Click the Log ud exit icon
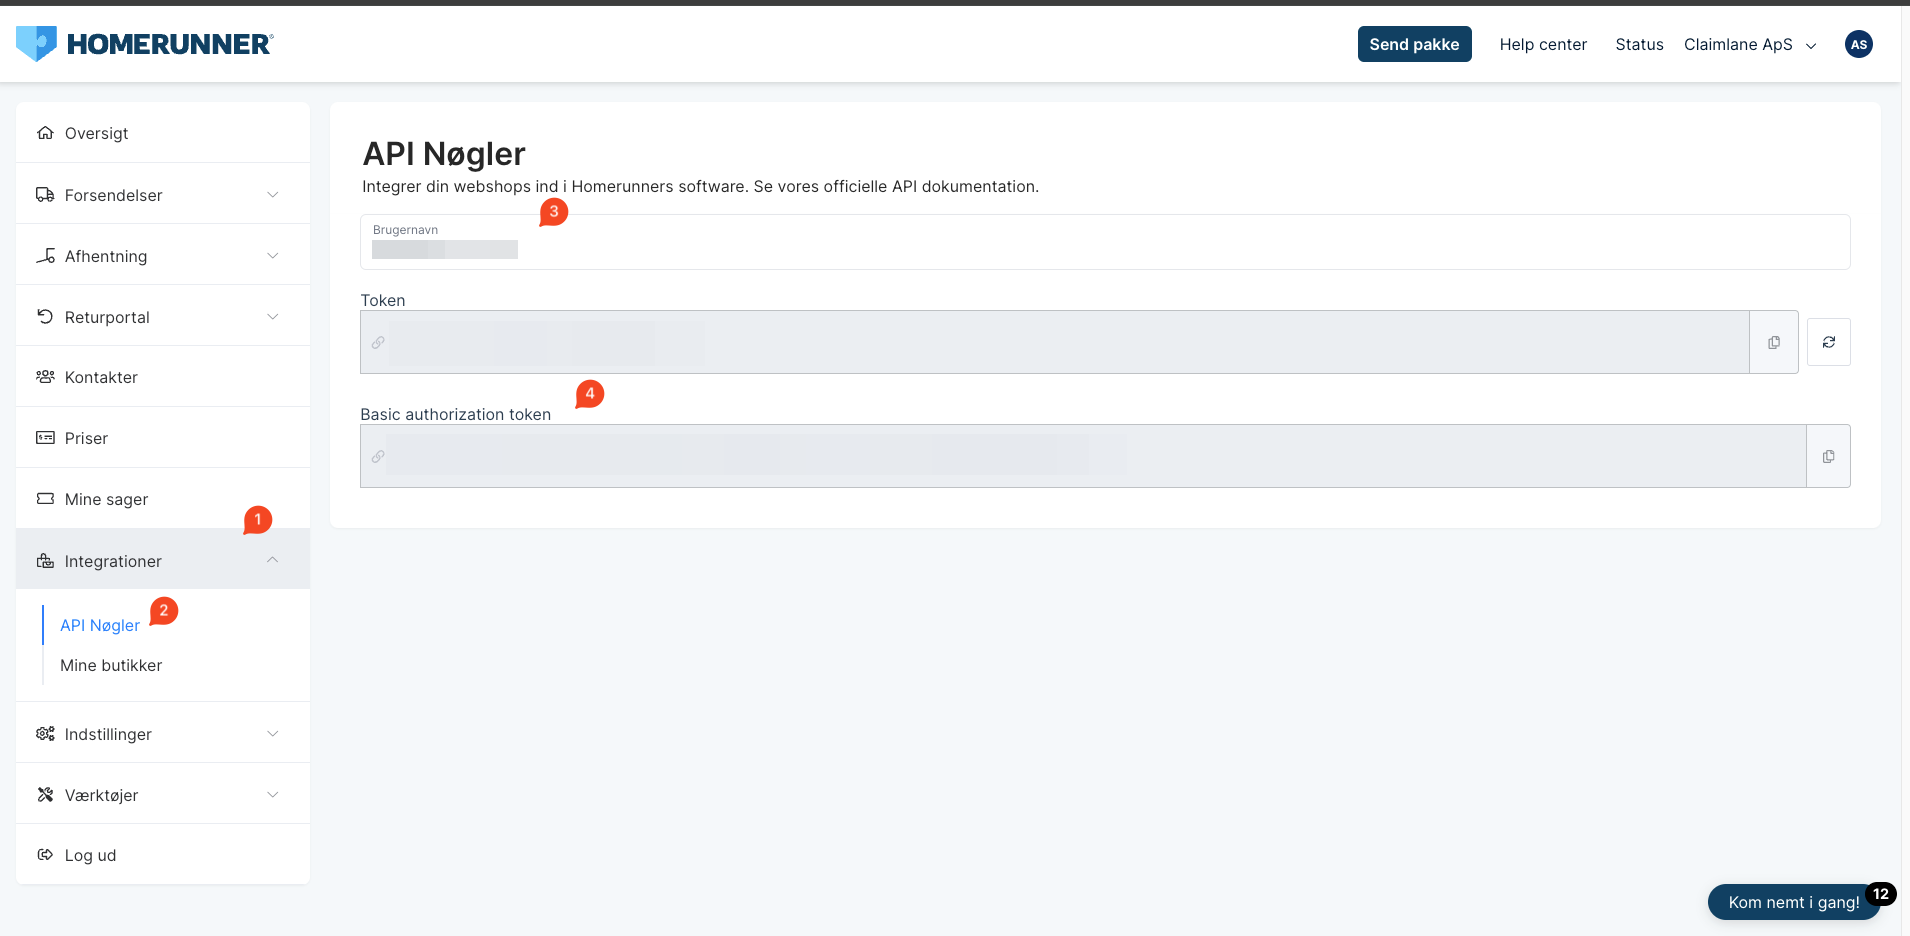 pos(45,855)
